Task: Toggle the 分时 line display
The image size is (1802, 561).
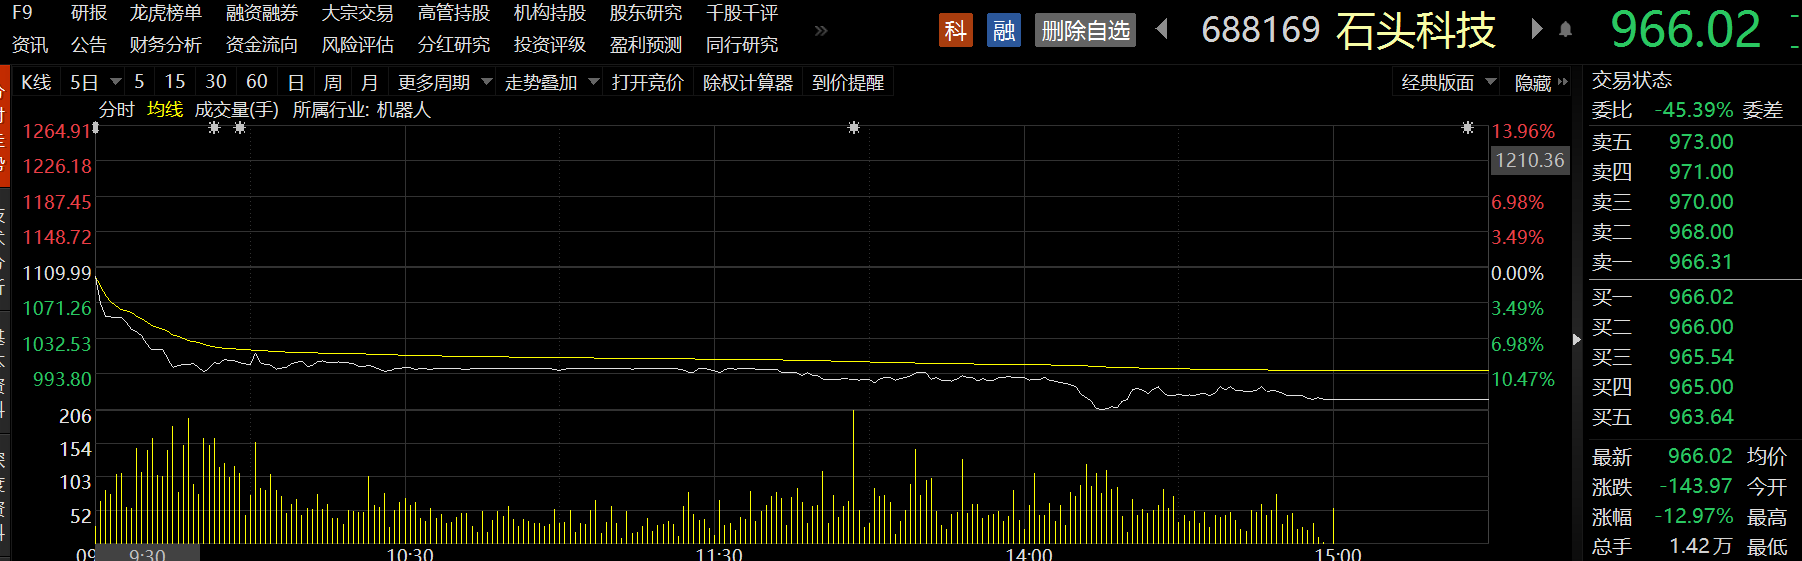Action: [117, 109]
